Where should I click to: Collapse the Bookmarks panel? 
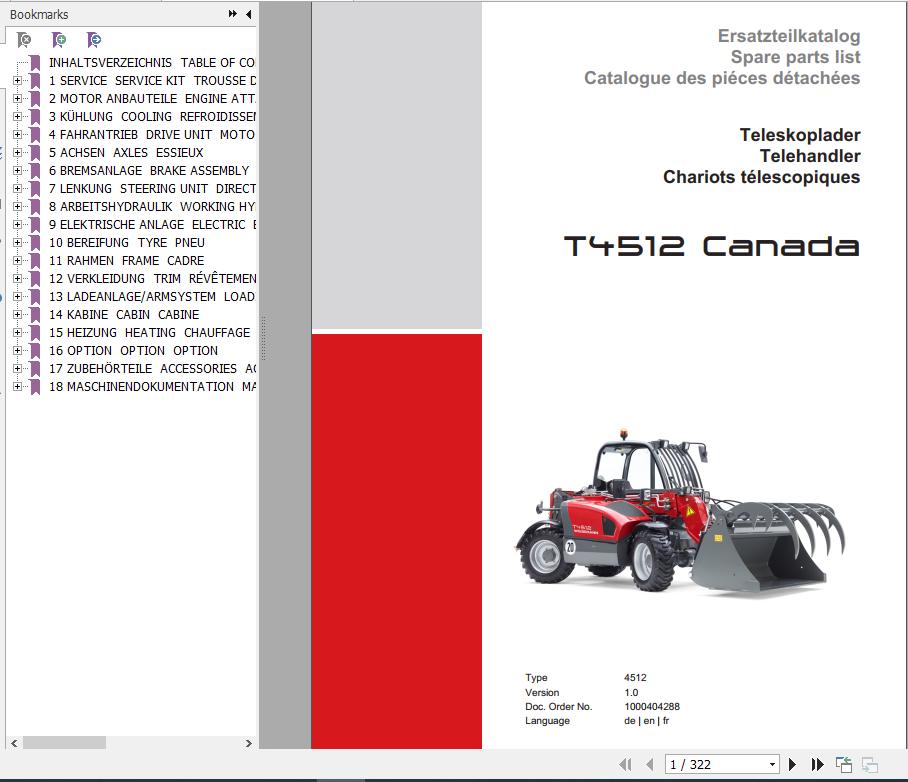click(246, 14)
